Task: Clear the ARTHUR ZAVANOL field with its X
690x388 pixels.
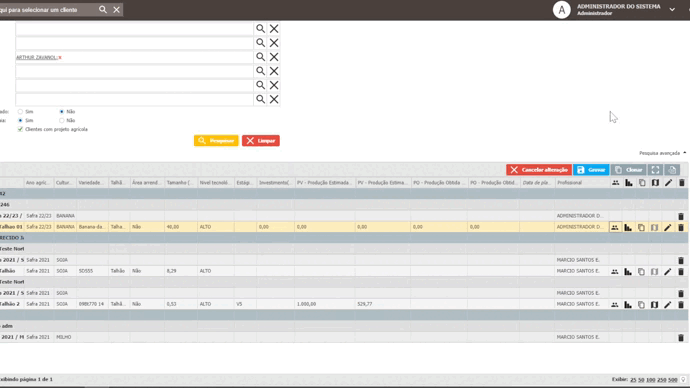Action: (x=274, y=57)
